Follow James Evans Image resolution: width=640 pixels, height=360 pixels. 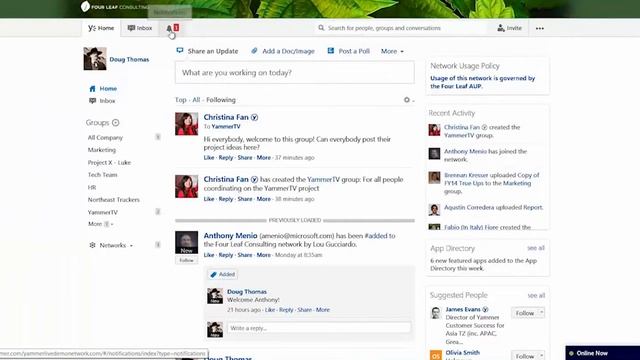(x=524, y=313)
